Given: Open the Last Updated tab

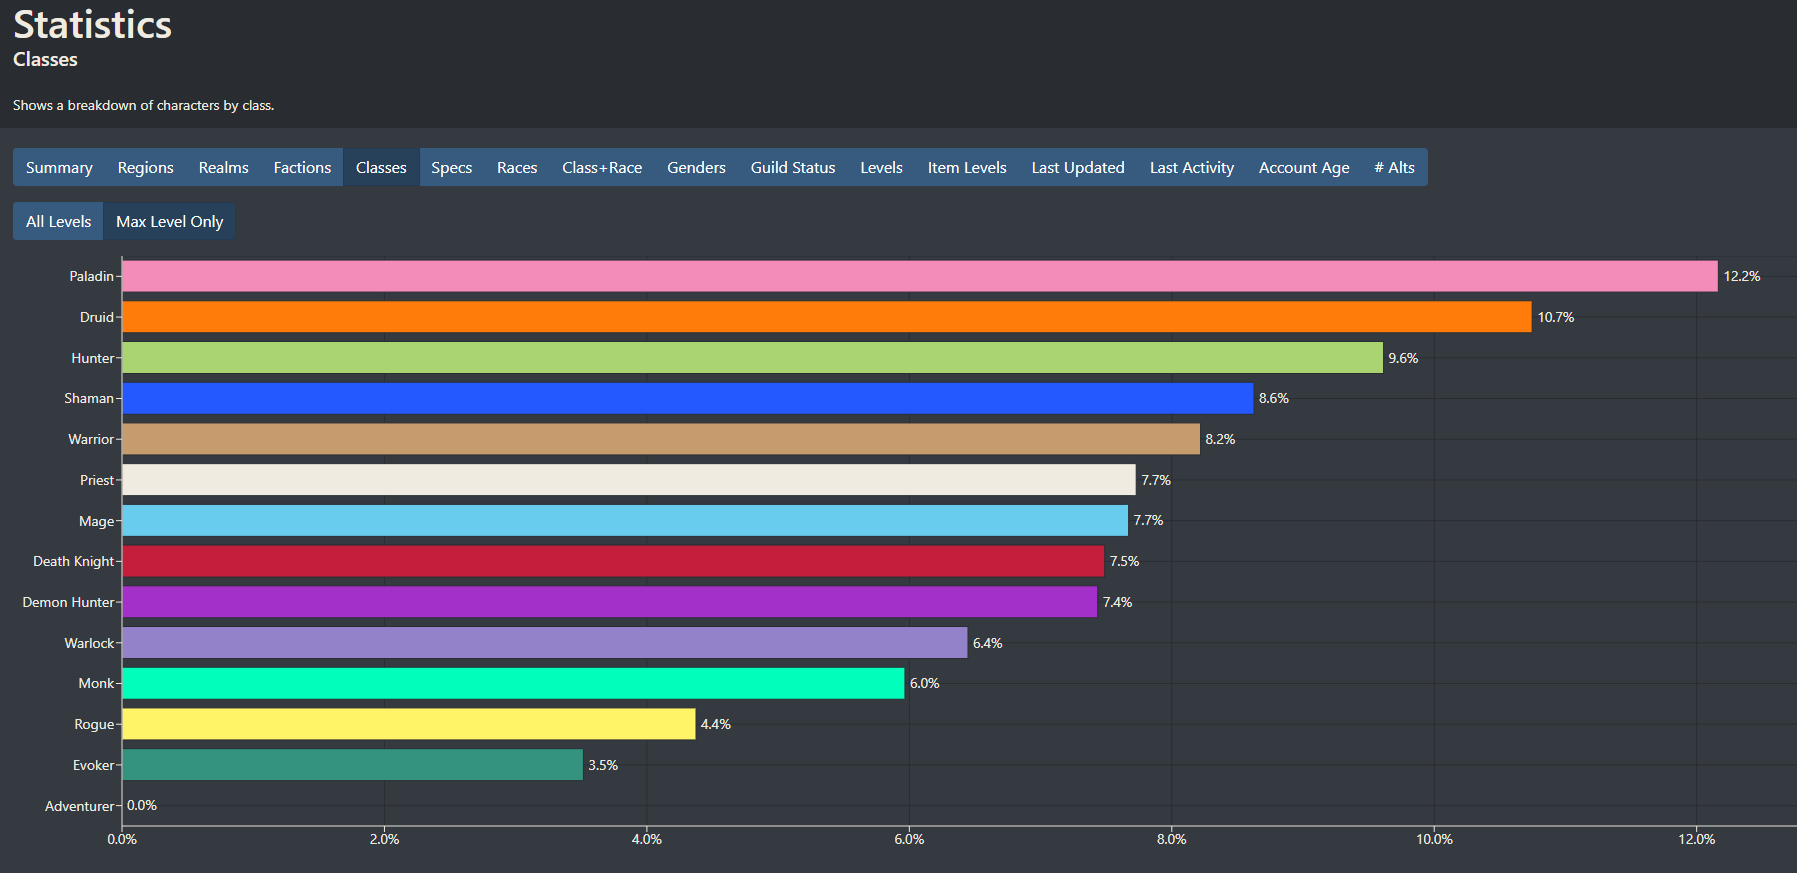Looking at the screenshot, I should [1078, 167].
